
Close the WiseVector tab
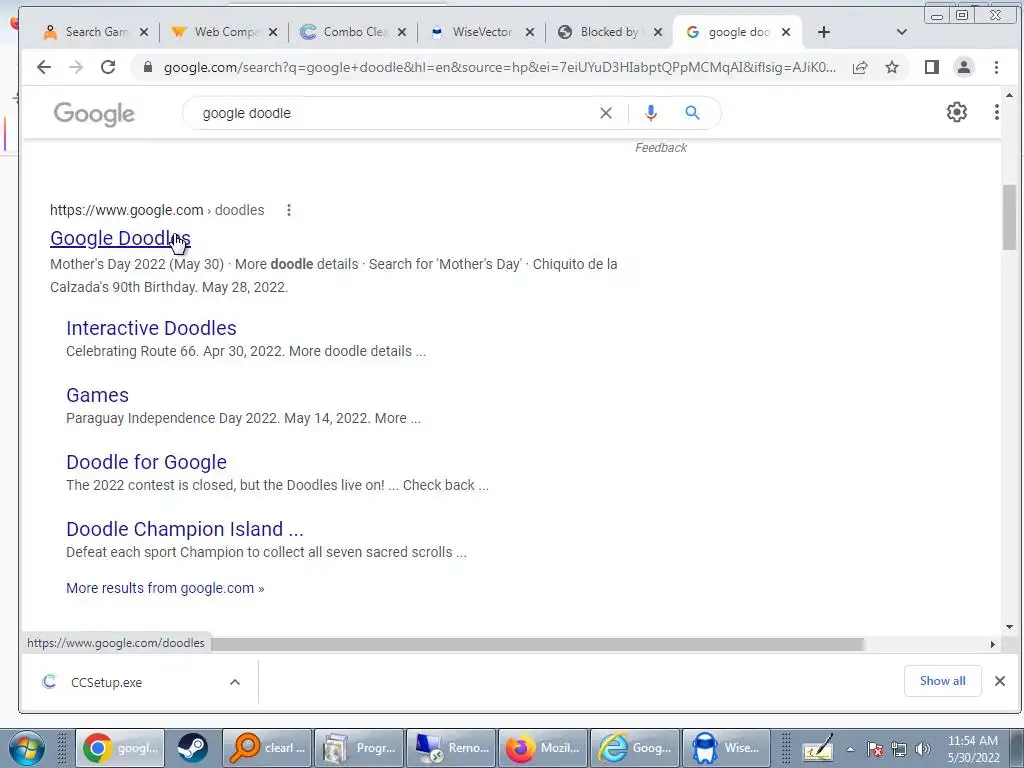point(530,32)
